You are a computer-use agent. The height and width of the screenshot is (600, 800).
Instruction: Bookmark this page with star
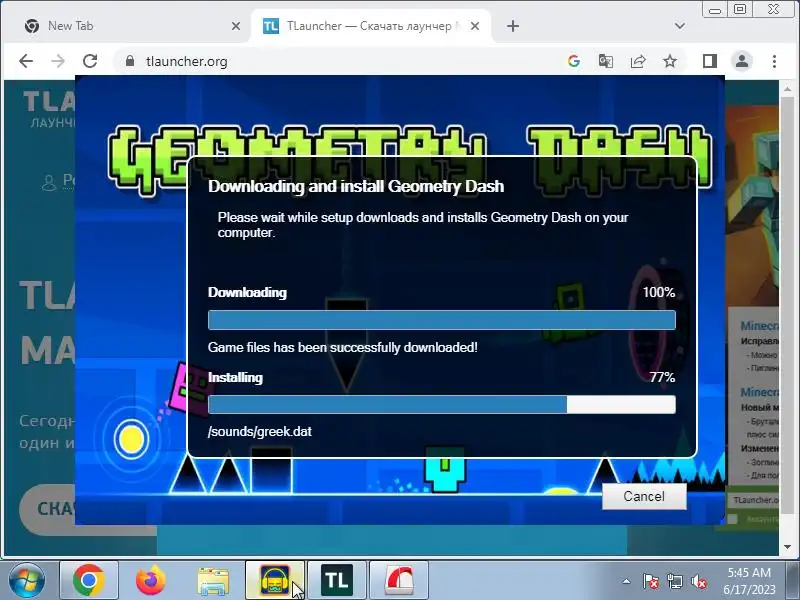(670, 61)
